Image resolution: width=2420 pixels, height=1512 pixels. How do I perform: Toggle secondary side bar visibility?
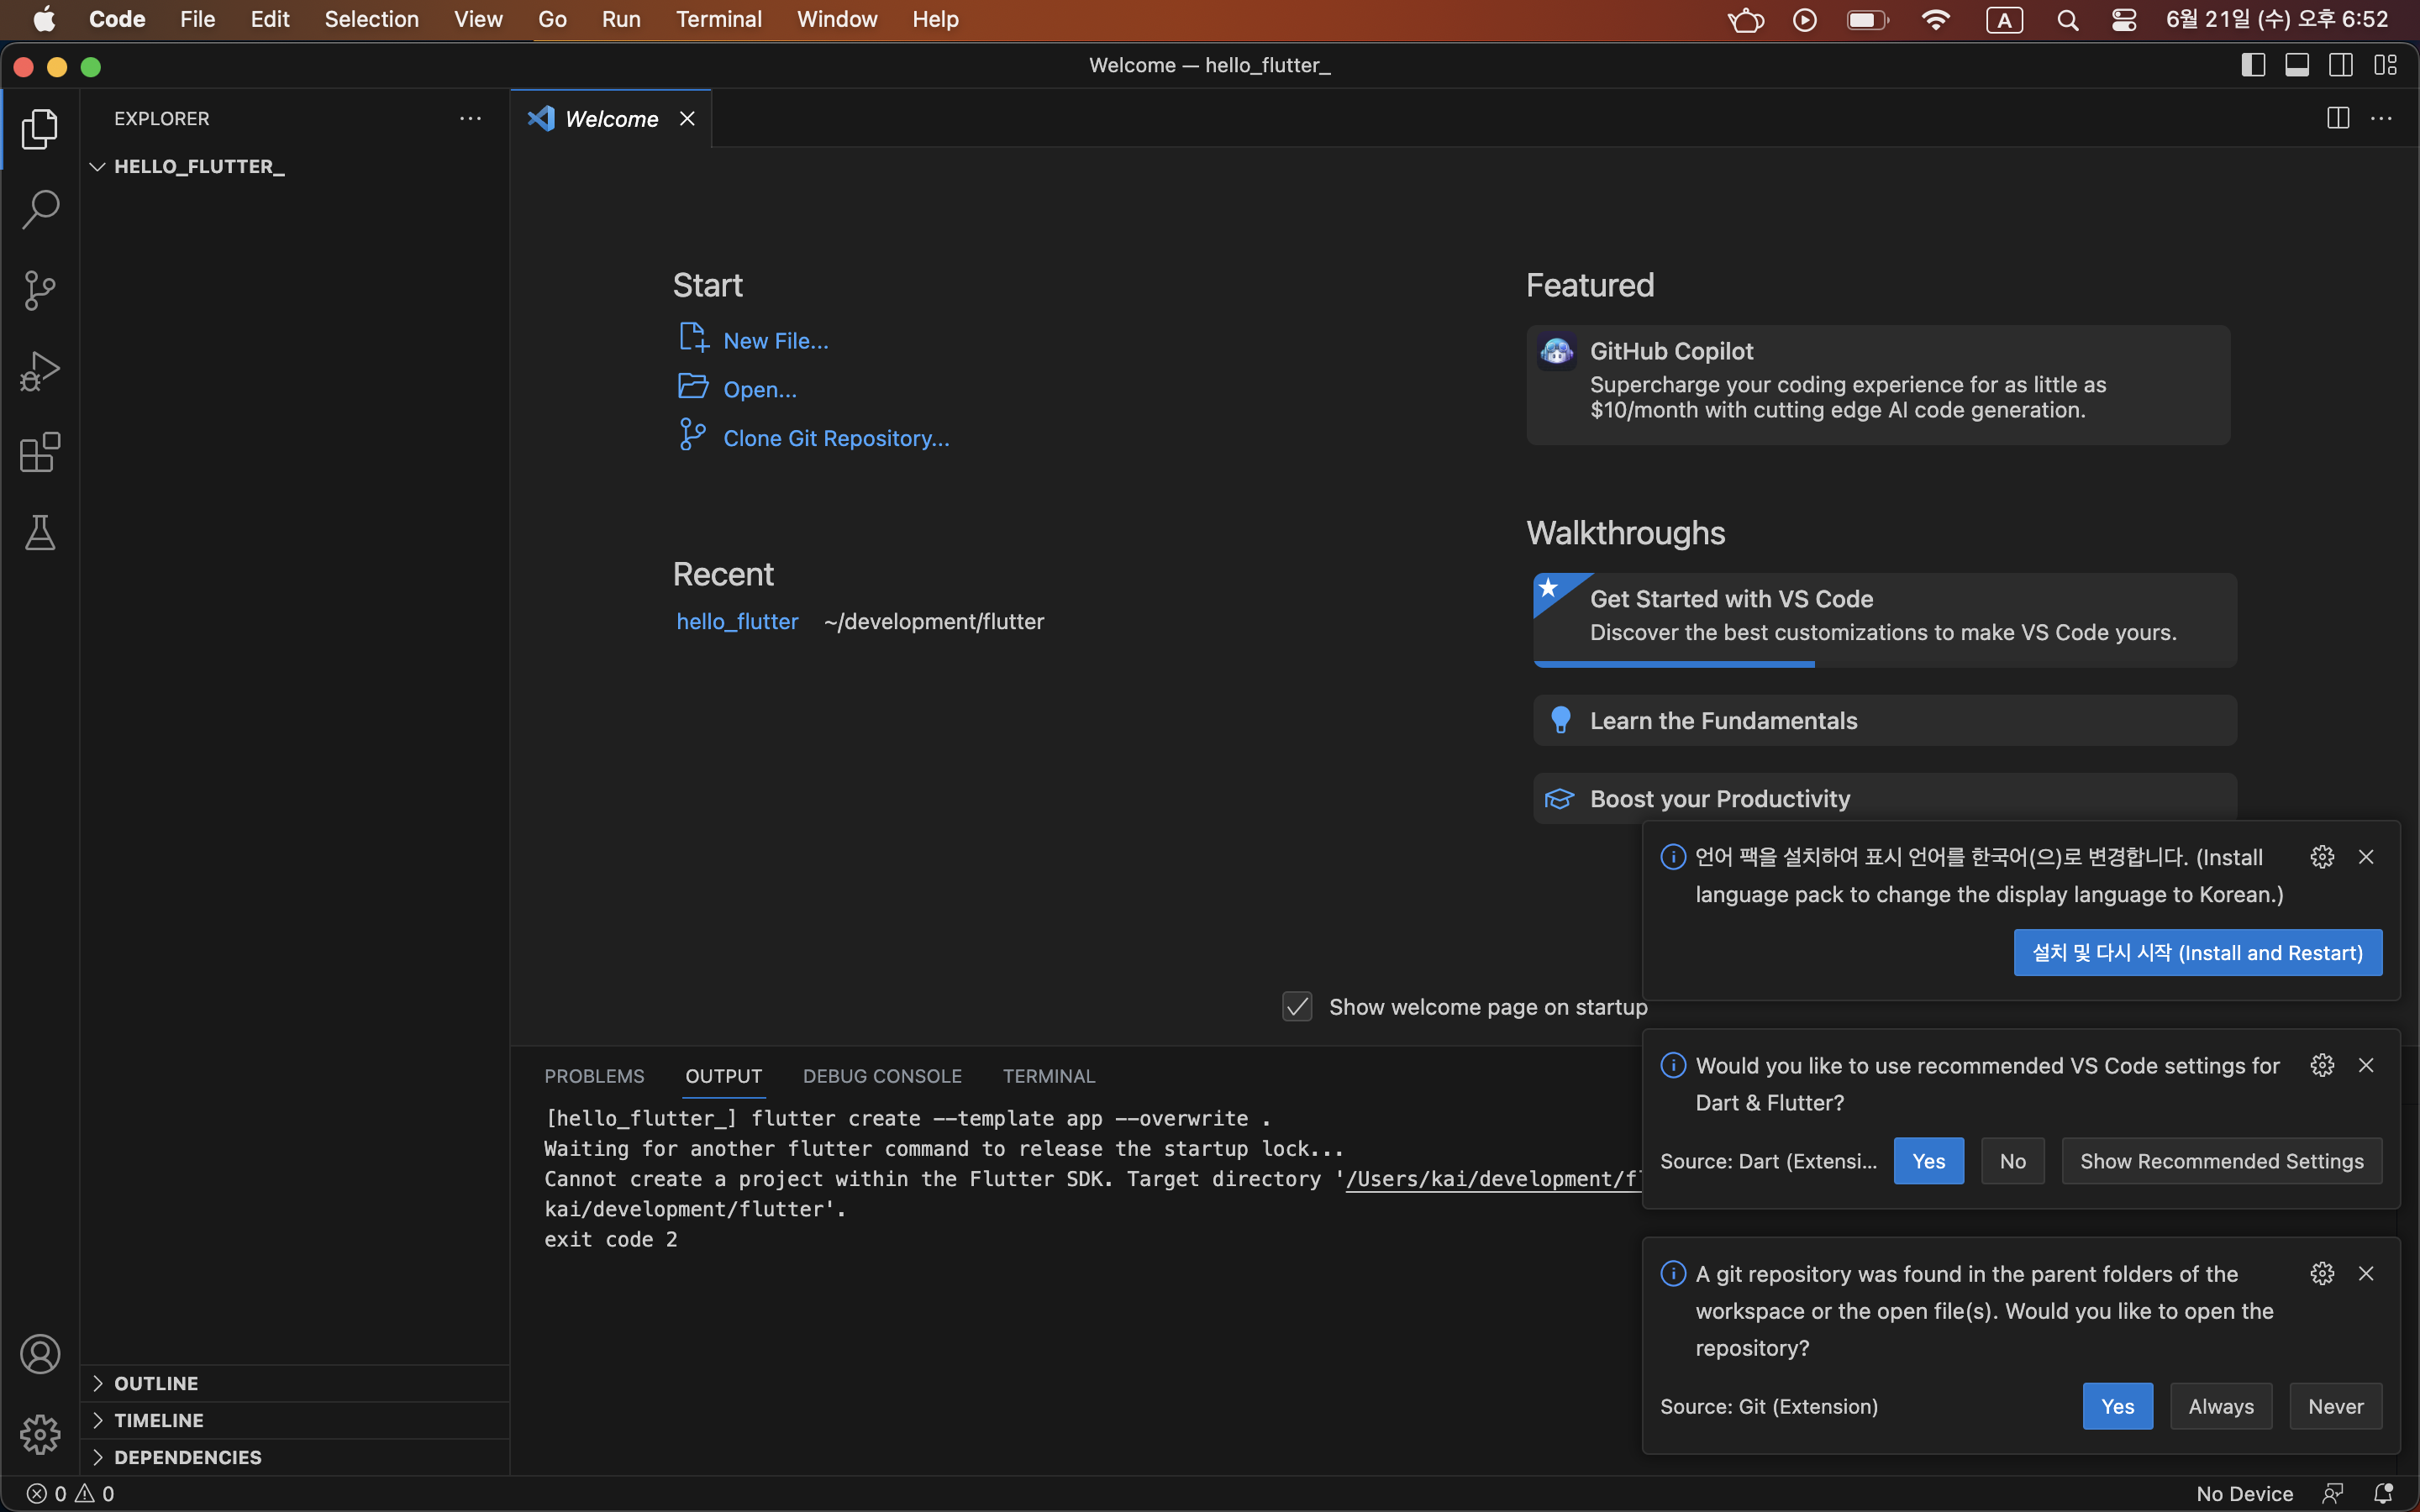click(2341, 65)
